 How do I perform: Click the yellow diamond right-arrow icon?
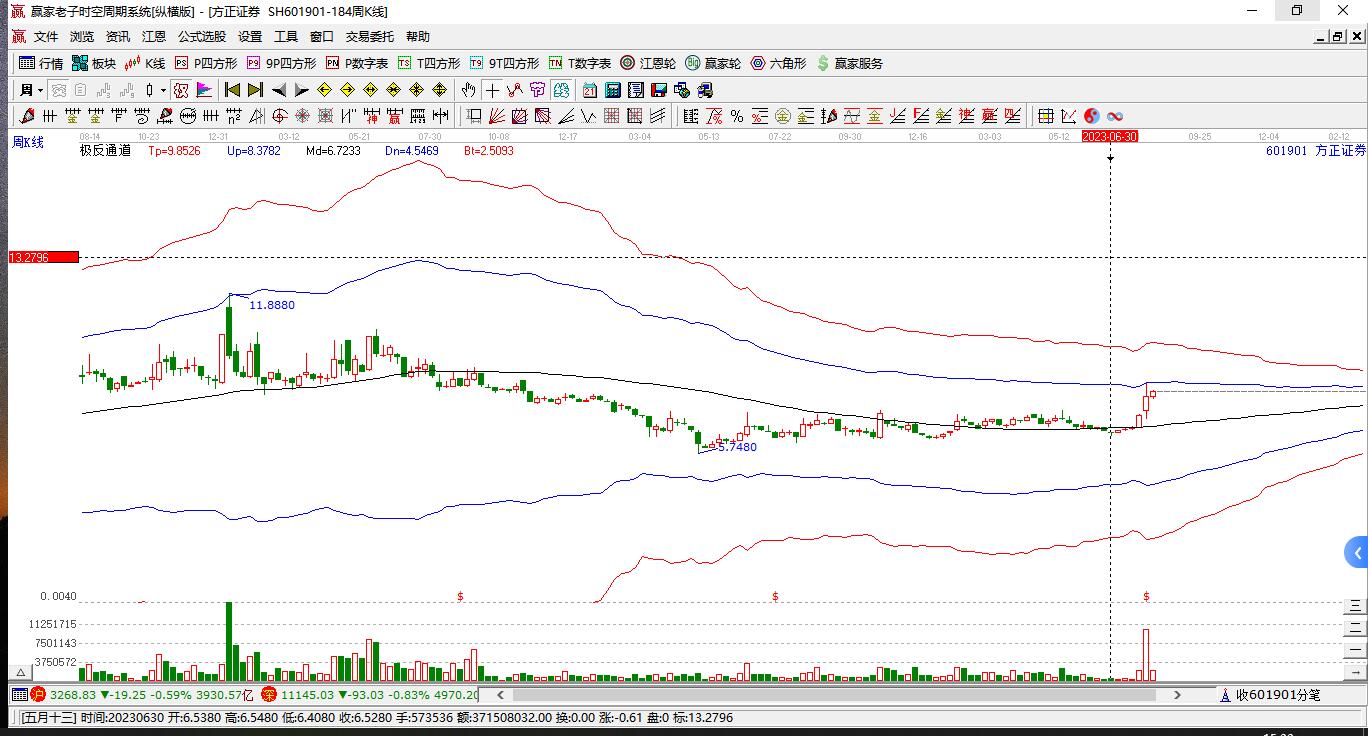tap(347, 90)
